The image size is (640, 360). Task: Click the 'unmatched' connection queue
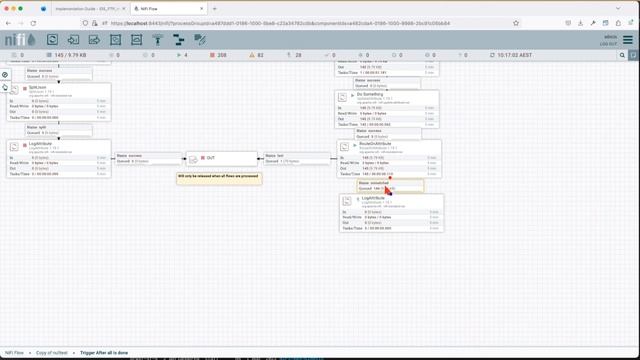[x=390, y=186]
